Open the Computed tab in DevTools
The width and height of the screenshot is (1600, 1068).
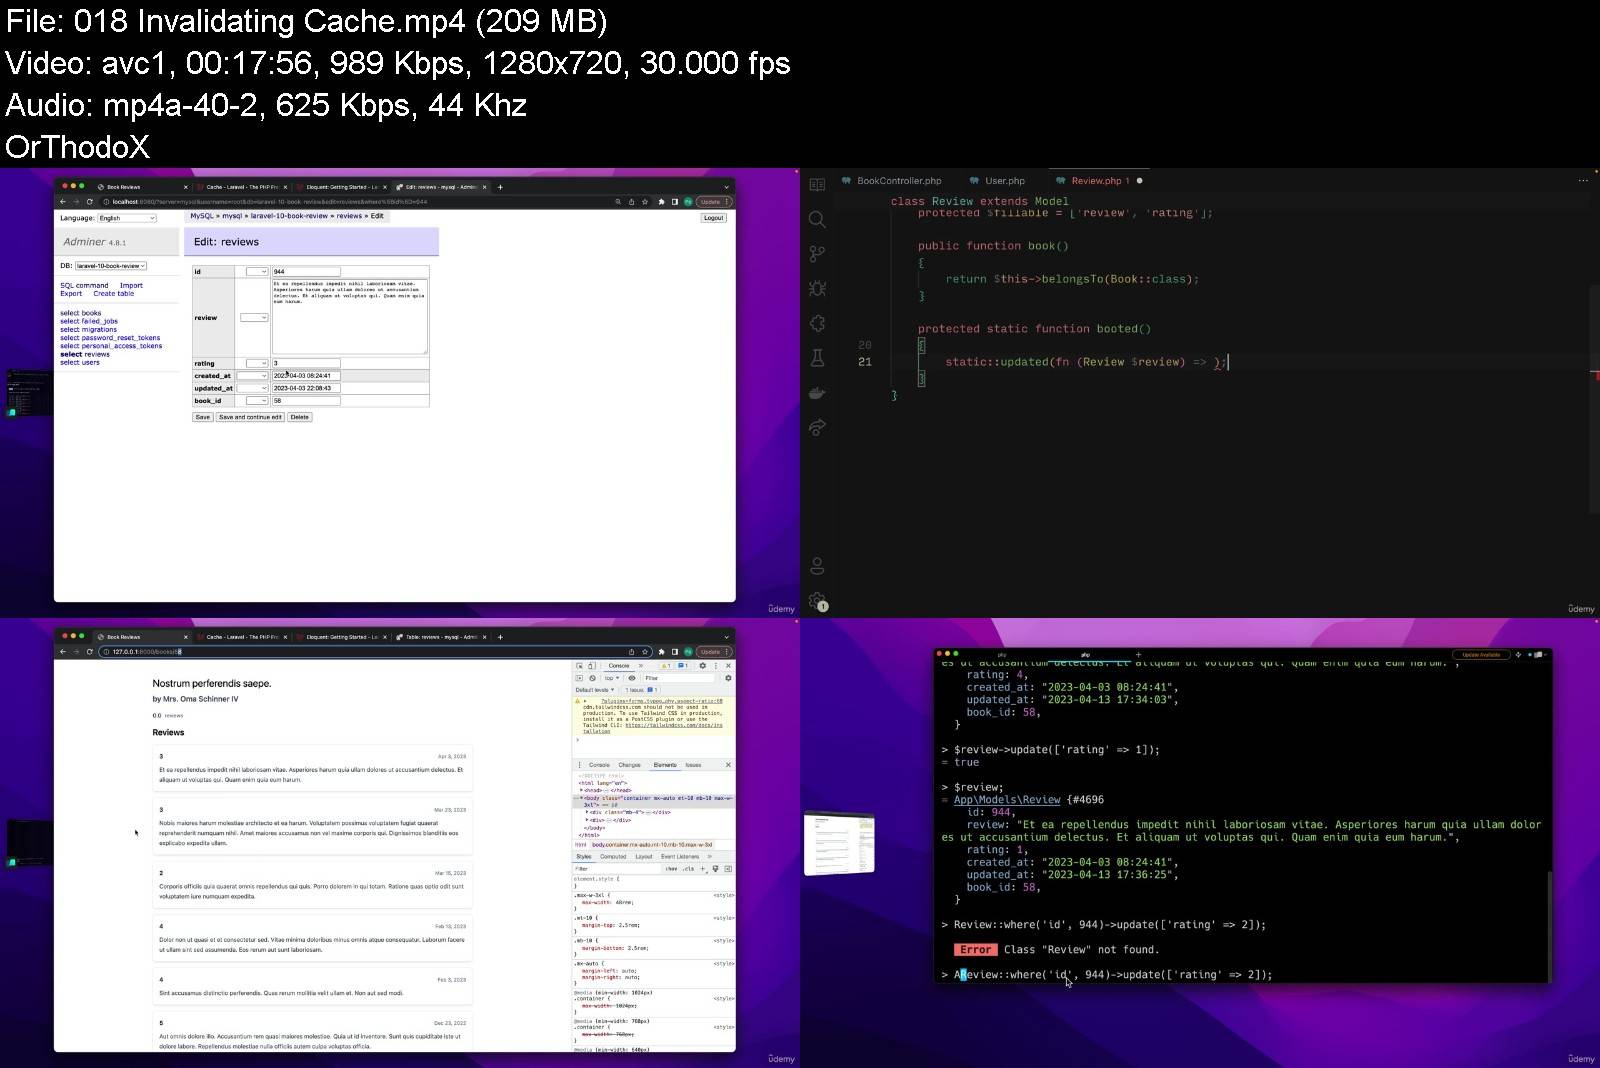tap(613, 856)
